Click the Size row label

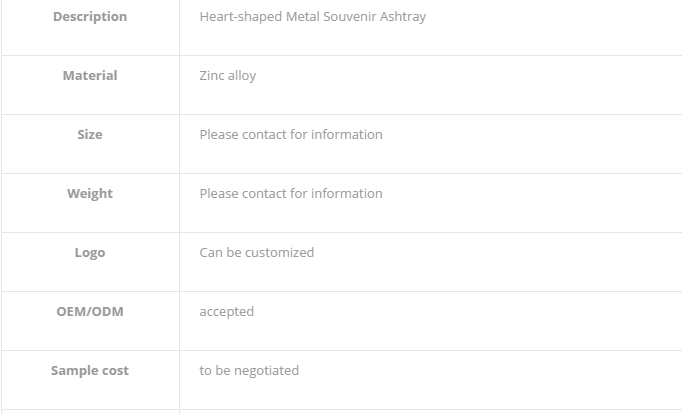click(90, 134)
